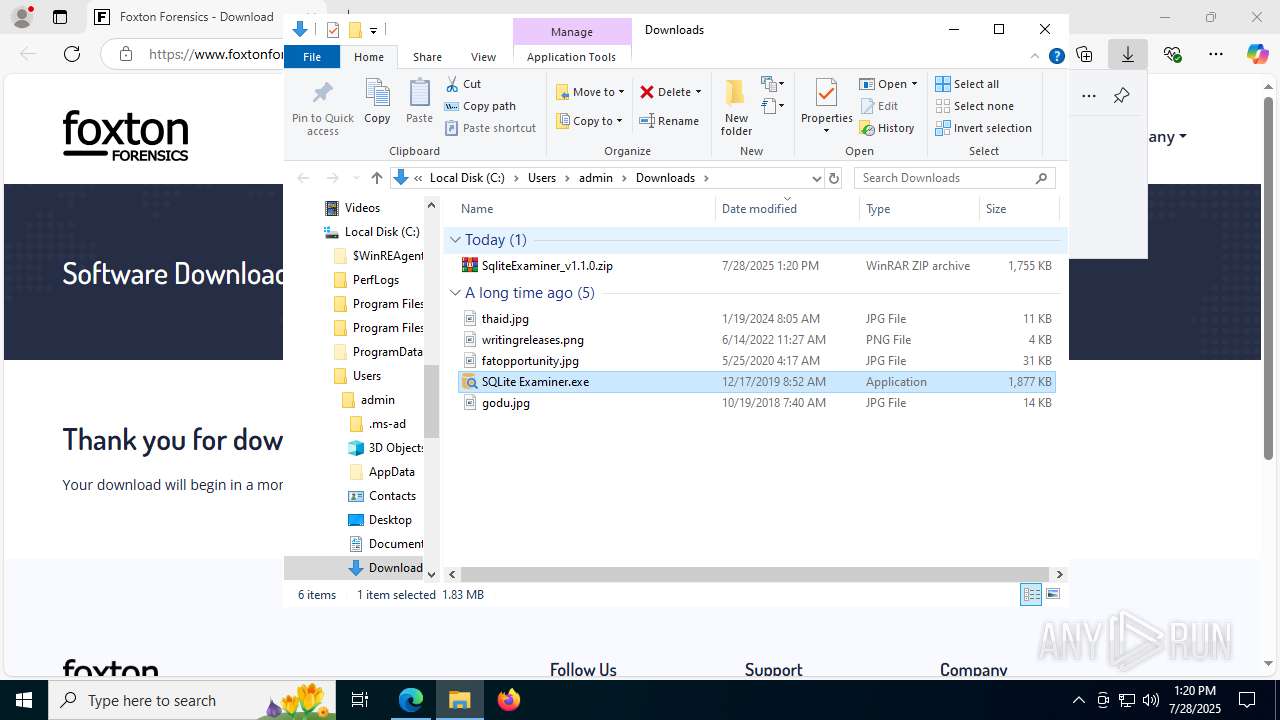Switch to the Share ribbon tab

pyautogui.click(x=427, y=57)
